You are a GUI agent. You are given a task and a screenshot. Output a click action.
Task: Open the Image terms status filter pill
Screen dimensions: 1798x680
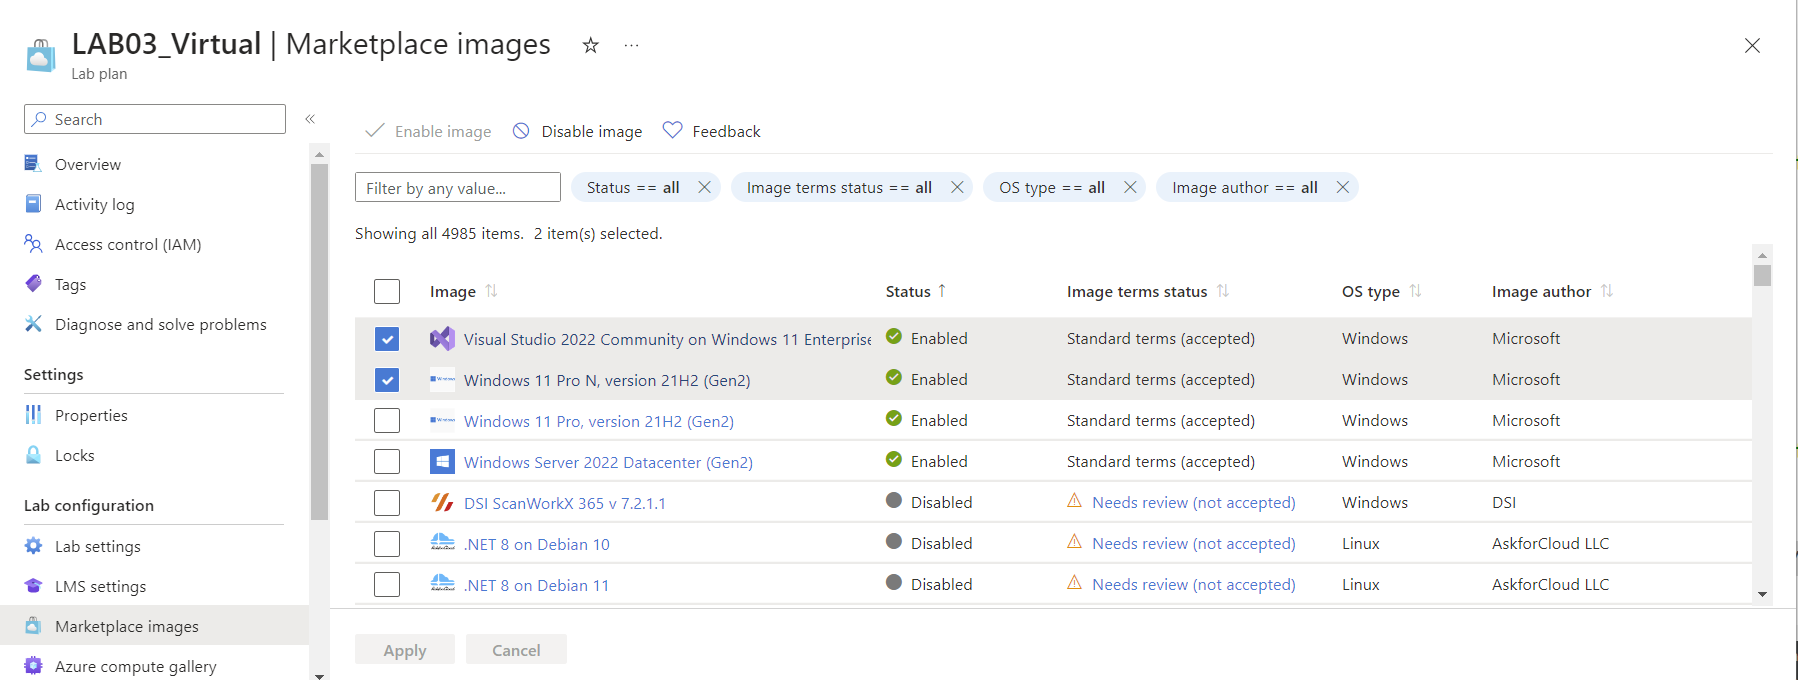click(x=839, y=187)
